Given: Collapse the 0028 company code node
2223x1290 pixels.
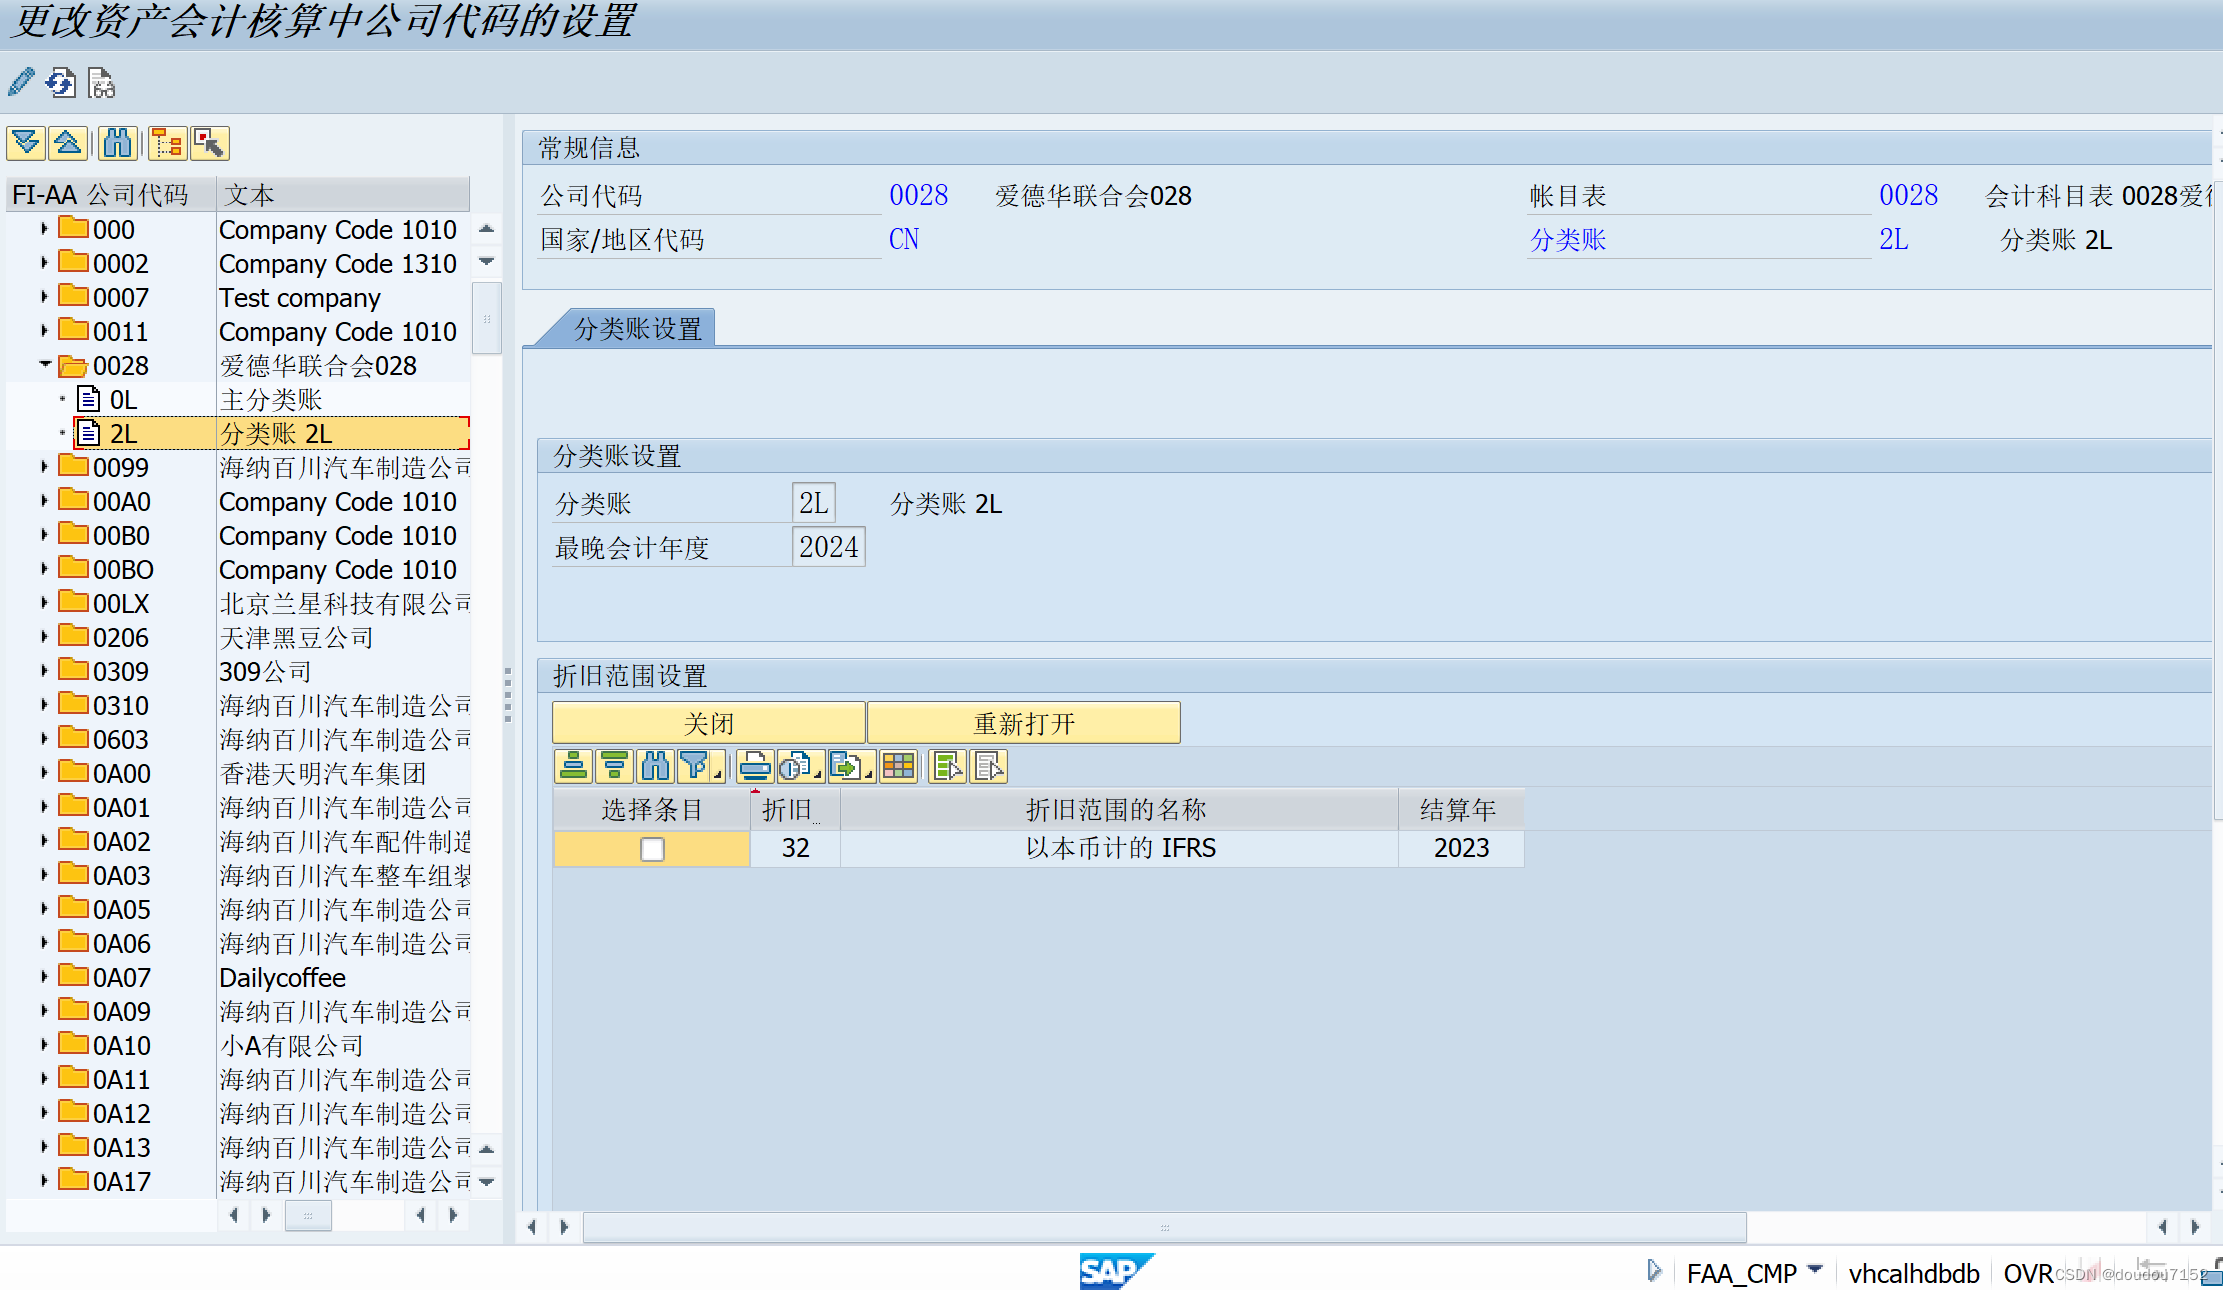Looking at the screenshot, I should click(x=44, y=365).
